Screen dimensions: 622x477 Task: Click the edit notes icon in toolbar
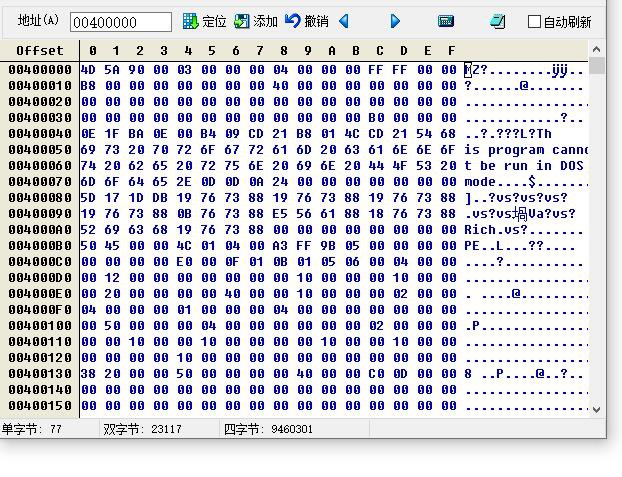[497, 21]
